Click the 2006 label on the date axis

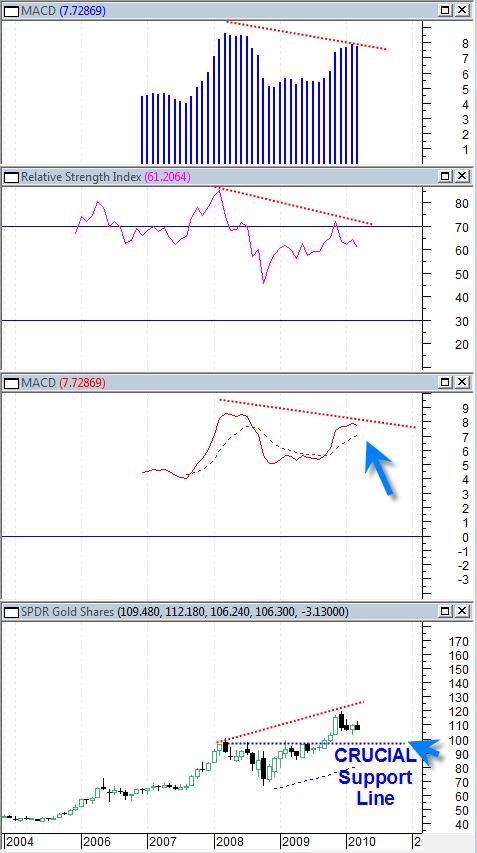click(x=95, y=842)
